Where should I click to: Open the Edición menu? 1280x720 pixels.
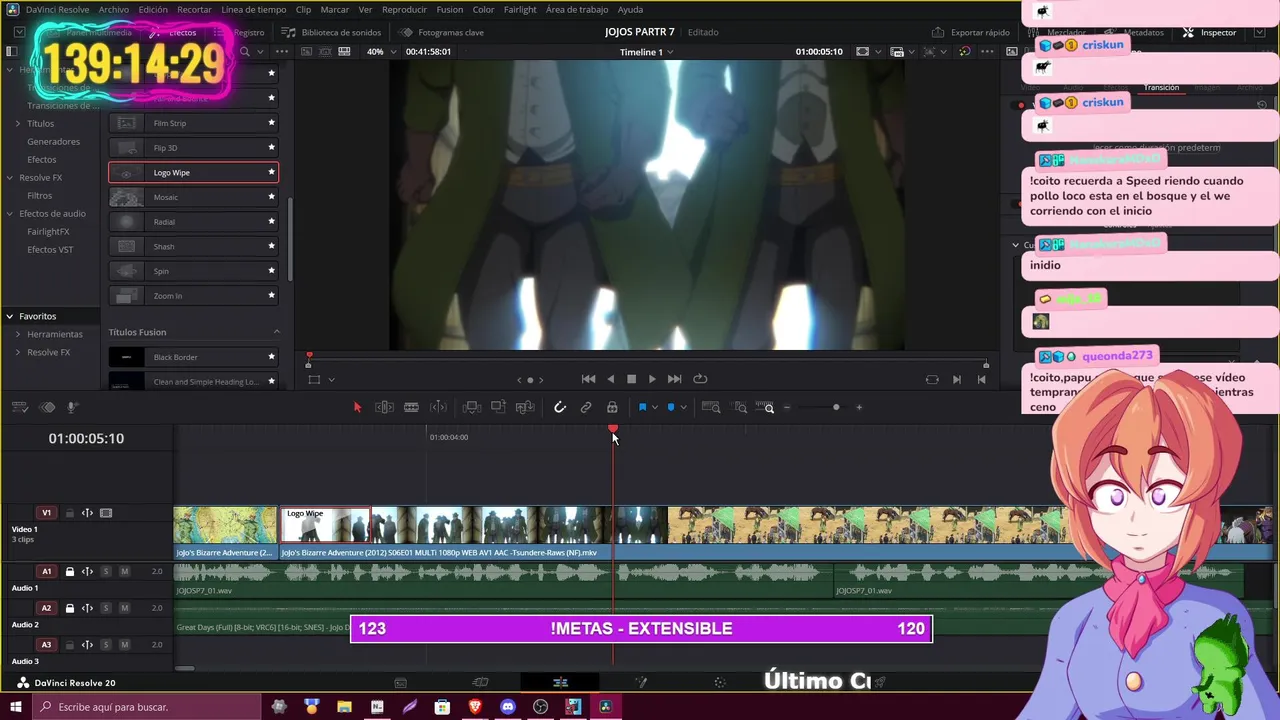(153, 9)
